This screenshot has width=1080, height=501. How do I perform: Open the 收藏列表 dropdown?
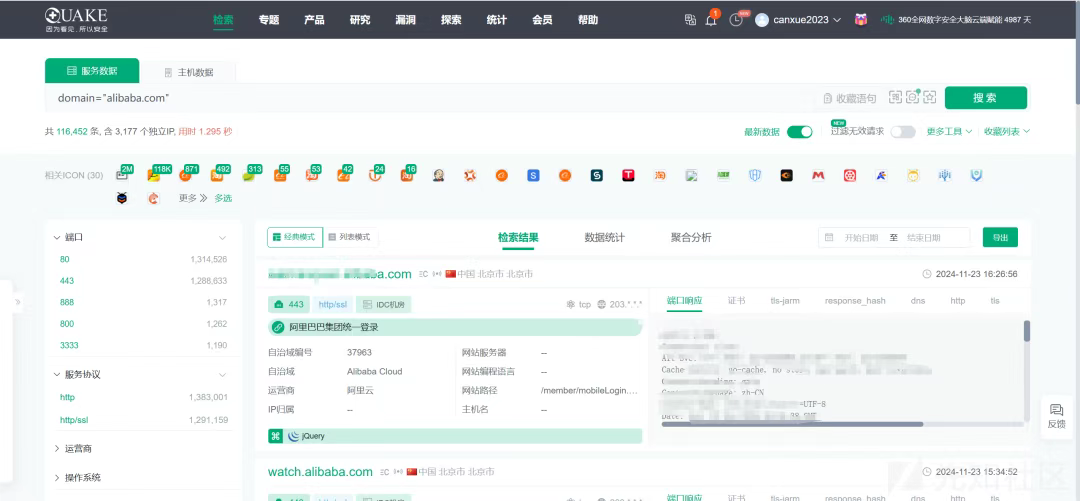click(x=1007, y=131)
